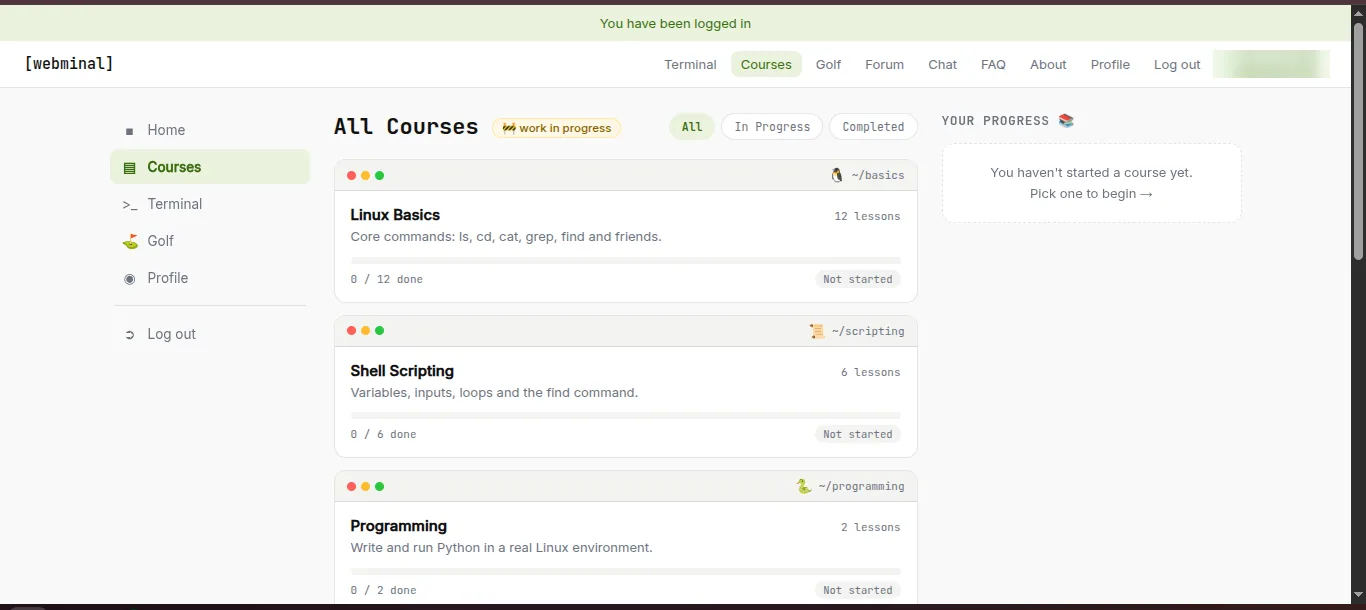Click the scroll icon beside ~/scripting
This screenshot has height=610, width=1366.
point(817,331)
